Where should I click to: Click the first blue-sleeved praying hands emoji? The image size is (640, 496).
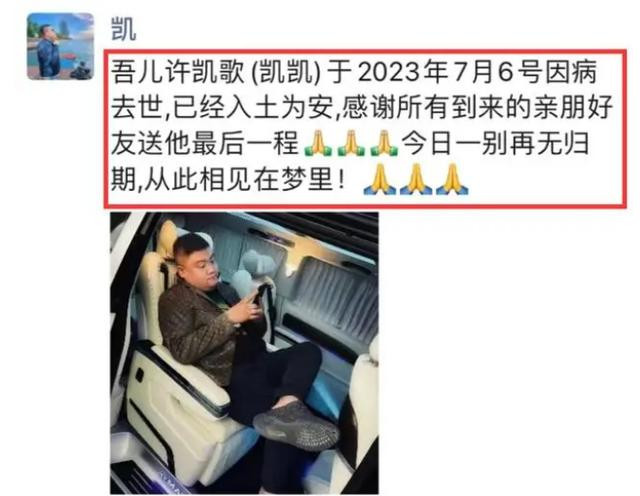(x=380, y=179)
